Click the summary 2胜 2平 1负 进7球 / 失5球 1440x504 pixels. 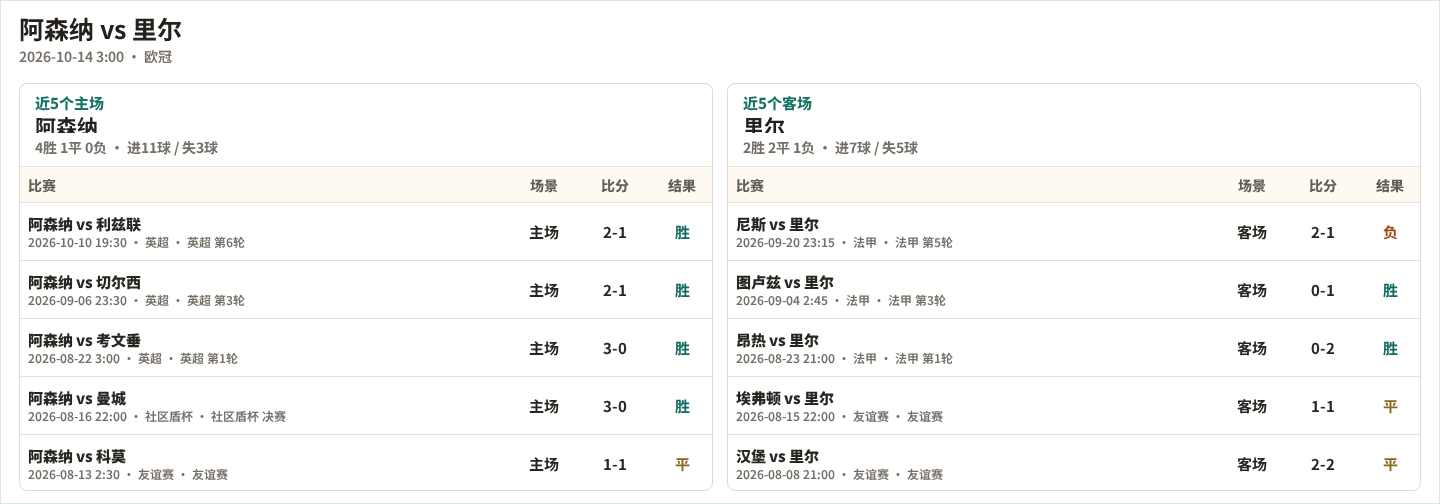830,148
